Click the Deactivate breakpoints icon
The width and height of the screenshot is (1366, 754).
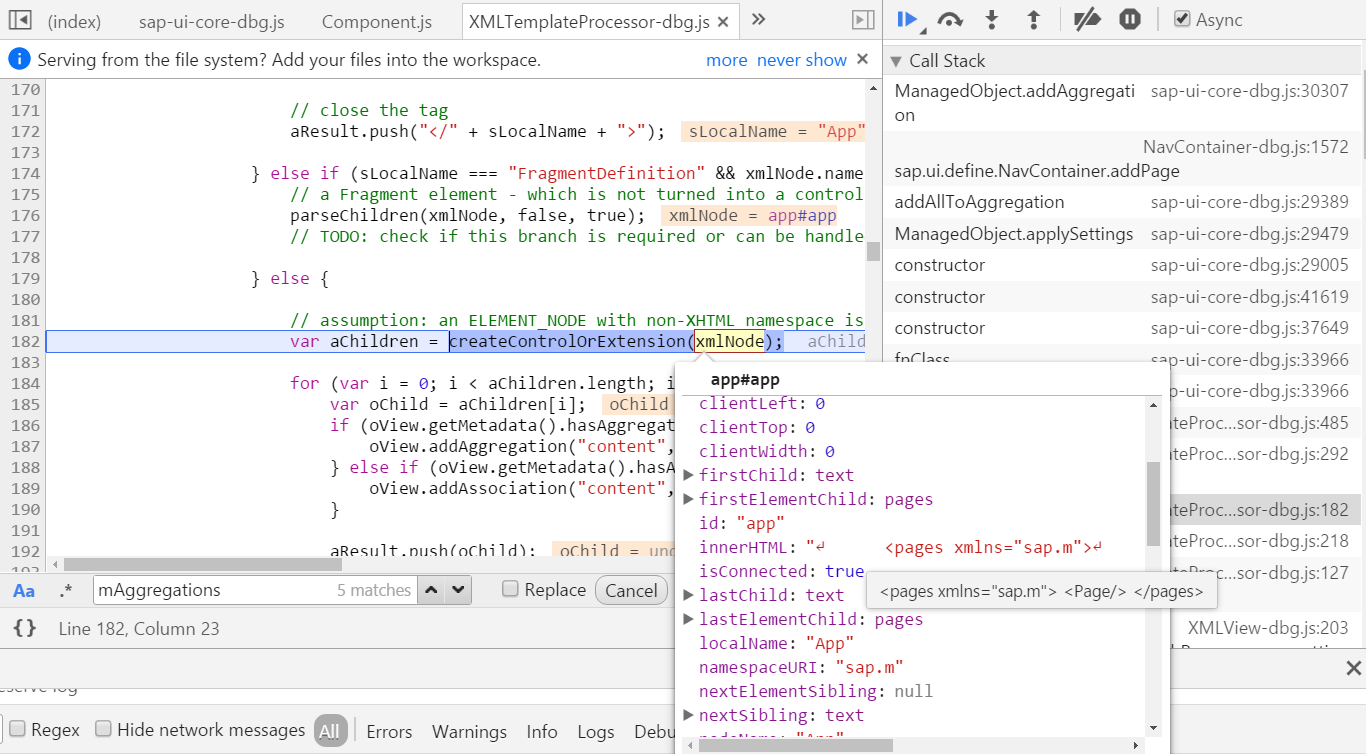1087,20
